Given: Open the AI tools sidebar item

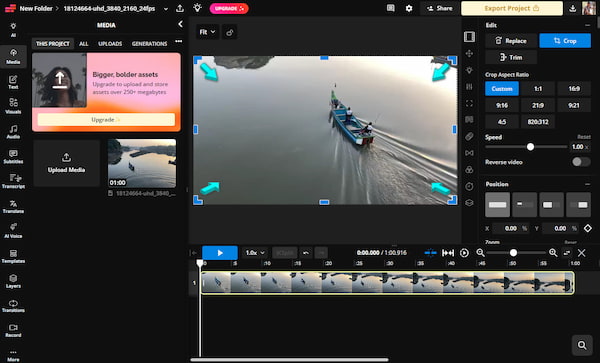Looking at the screenshot, I should [x=13, y=30].
